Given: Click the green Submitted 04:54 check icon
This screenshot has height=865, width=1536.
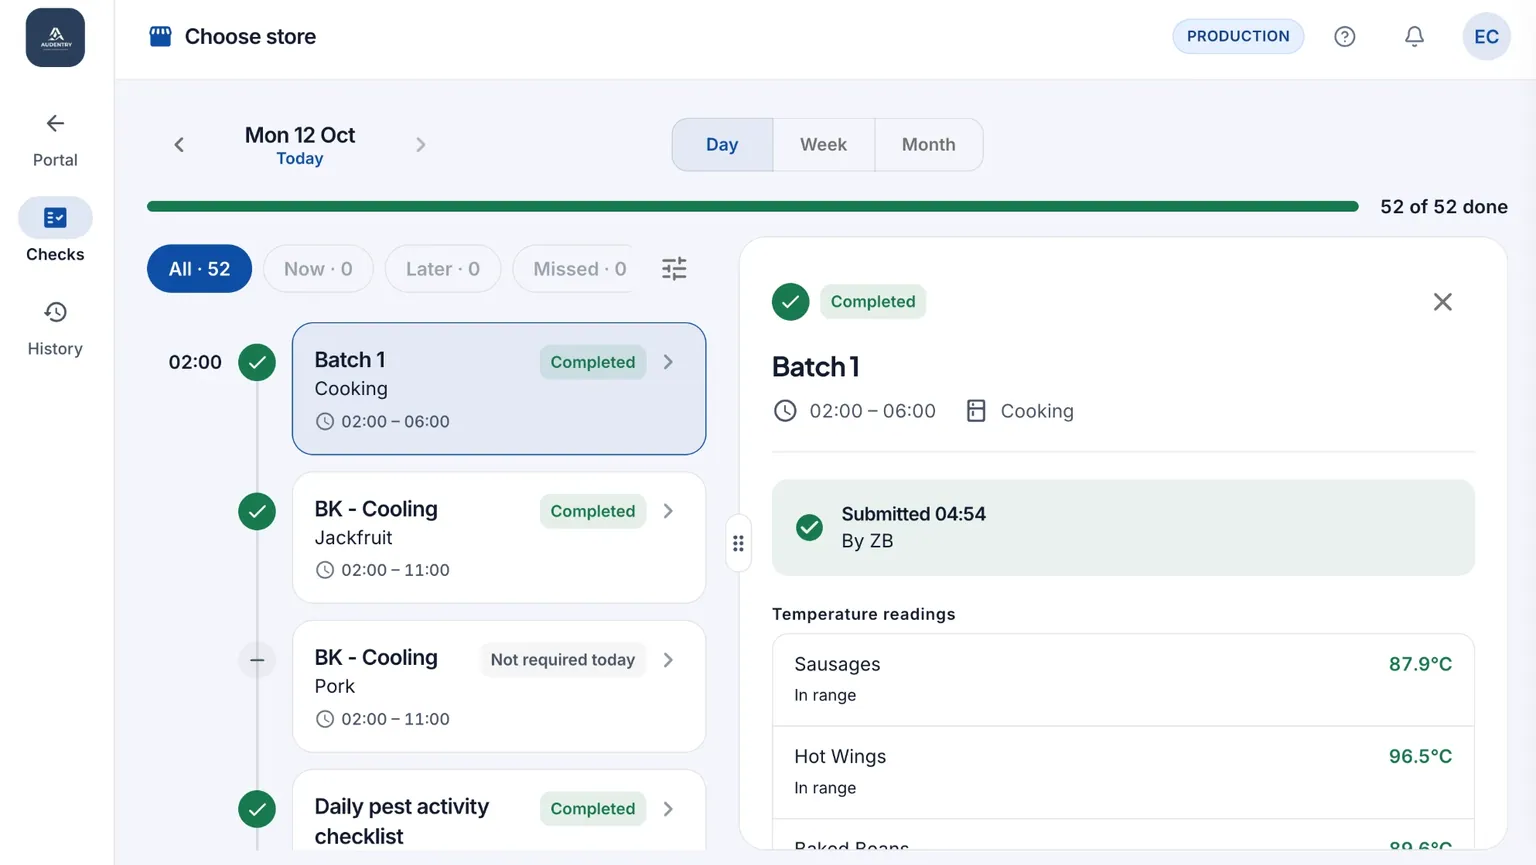Looking at the screenshot, I should [809, 527].
